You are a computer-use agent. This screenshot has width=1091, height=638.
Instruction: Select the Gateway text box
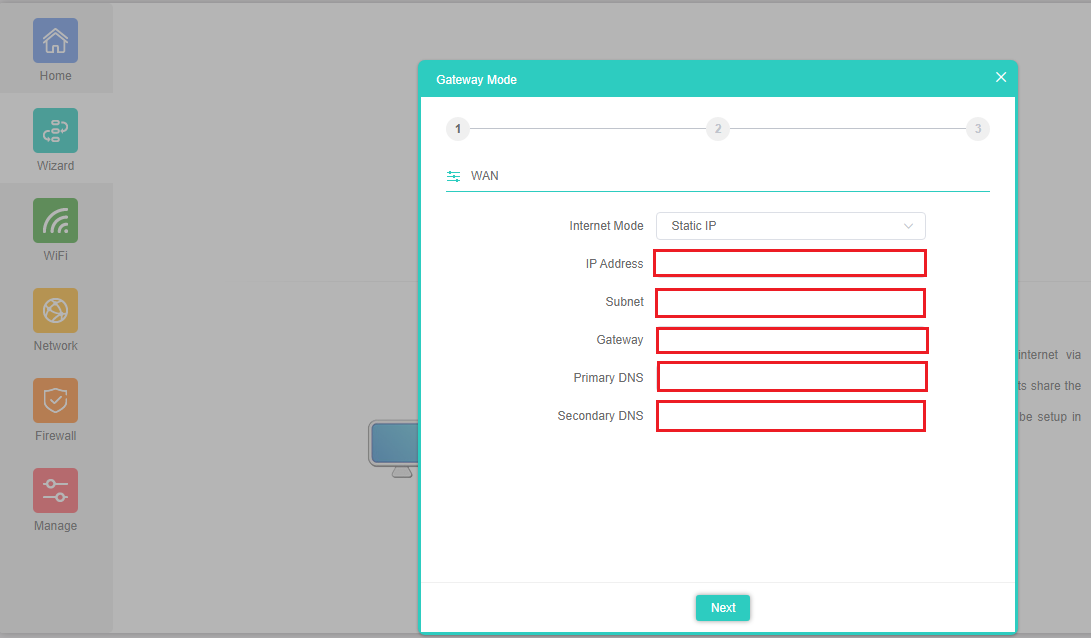point(792,340)
